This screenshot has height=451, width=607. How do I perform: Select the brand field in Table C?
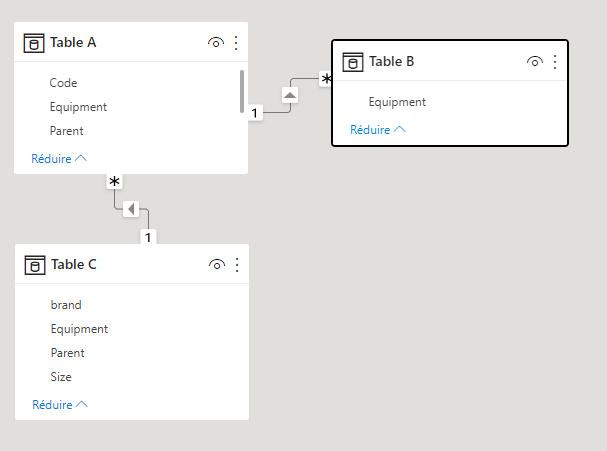click(x=66, y=305)
